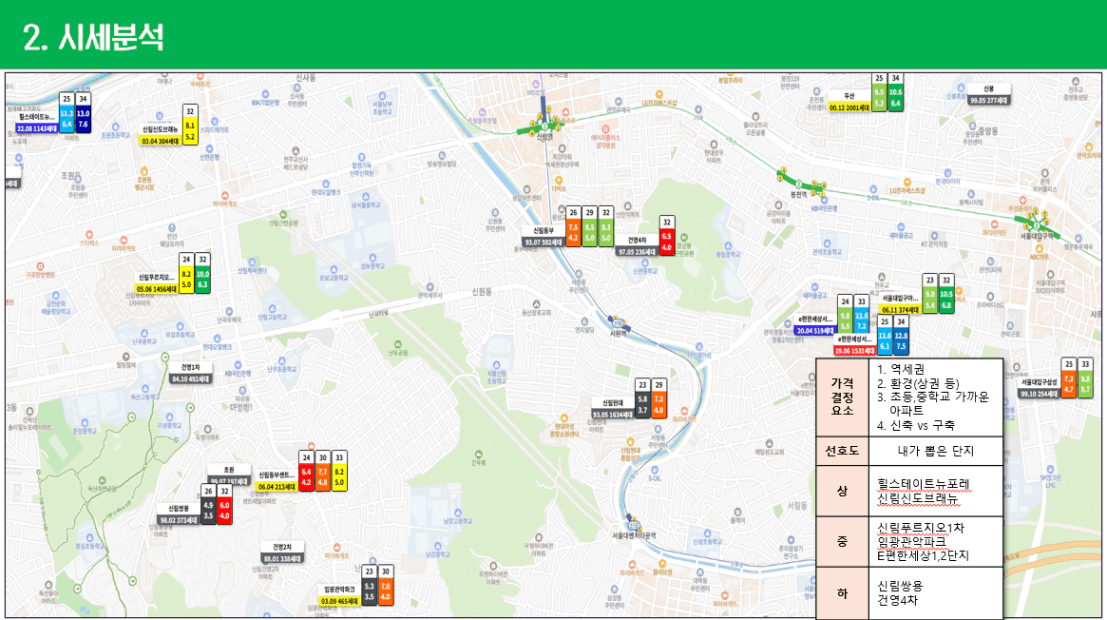Viewport: 1107px width, 620px height.
Task: Click the 건우봉 green peak icon
Action: (x=479, y=454)
